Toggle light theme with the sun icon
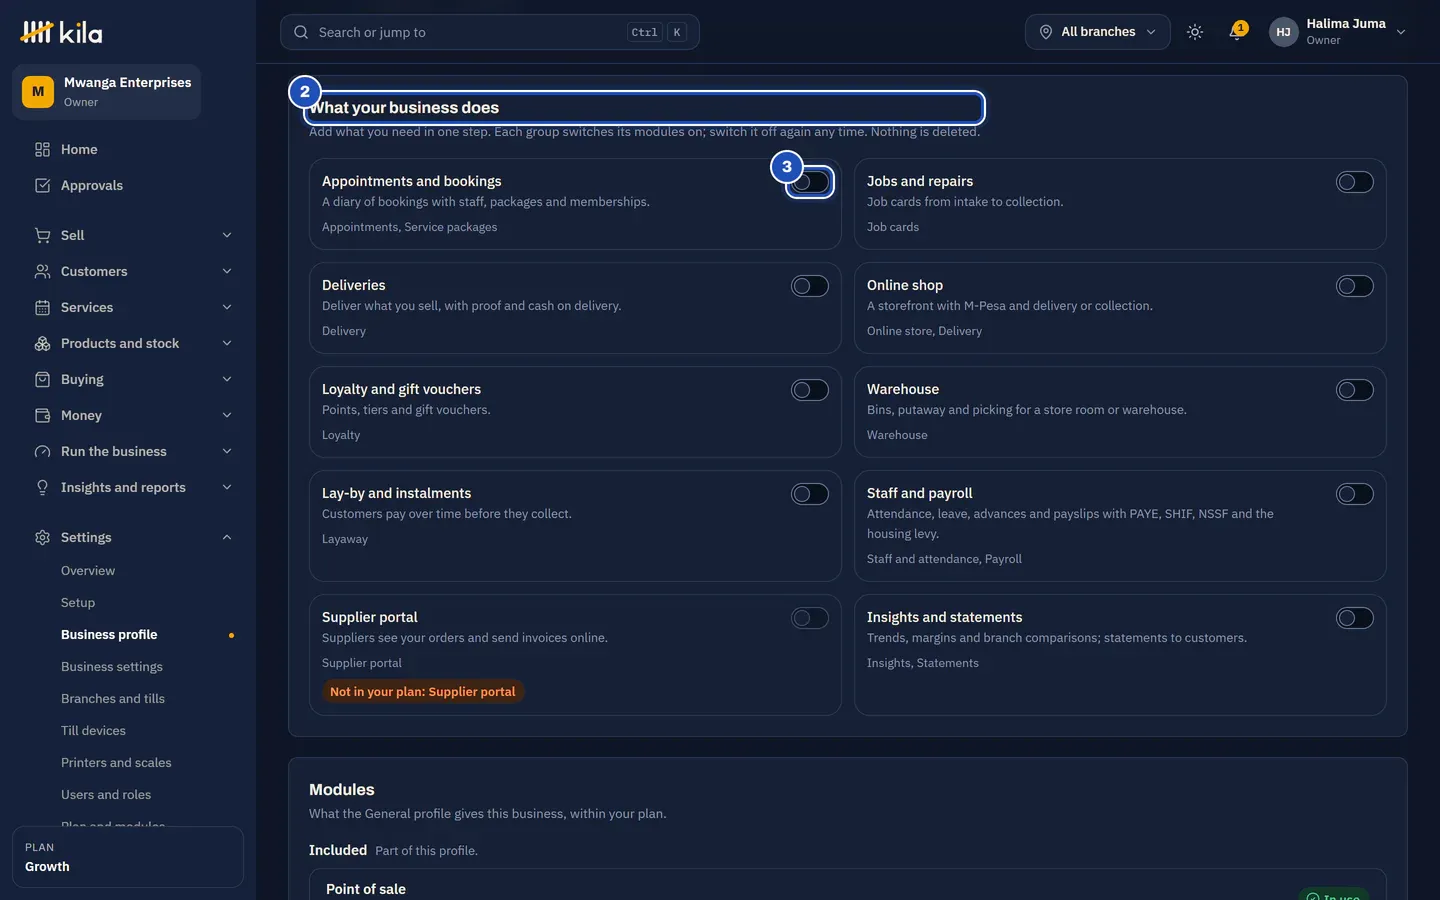Image resolution: width=1440 pixels, height=900 pixels. [x=1194, y=32]
